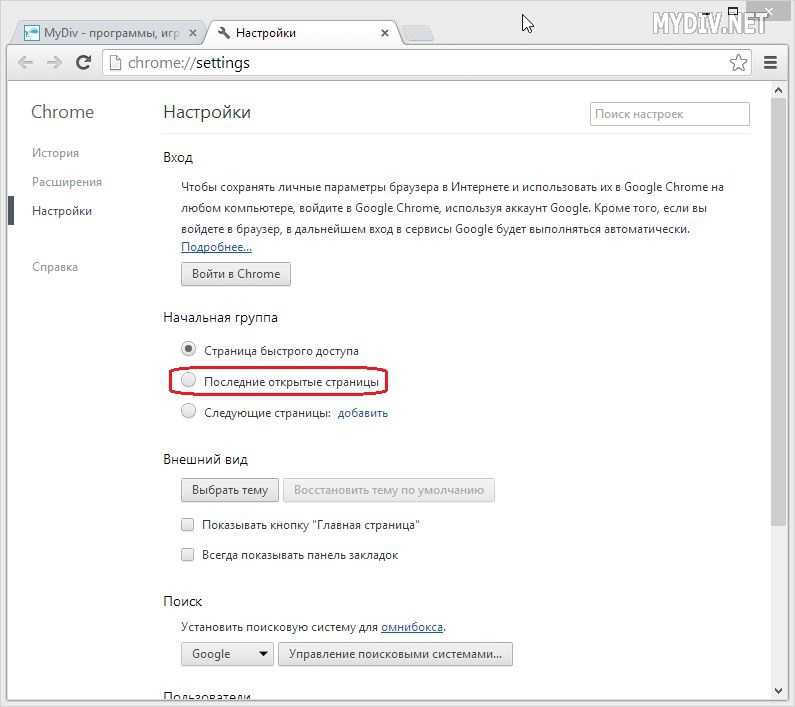Screen dimensions: 795x707
Task: Follow the Подробнее... link
Action: point(216,247)
